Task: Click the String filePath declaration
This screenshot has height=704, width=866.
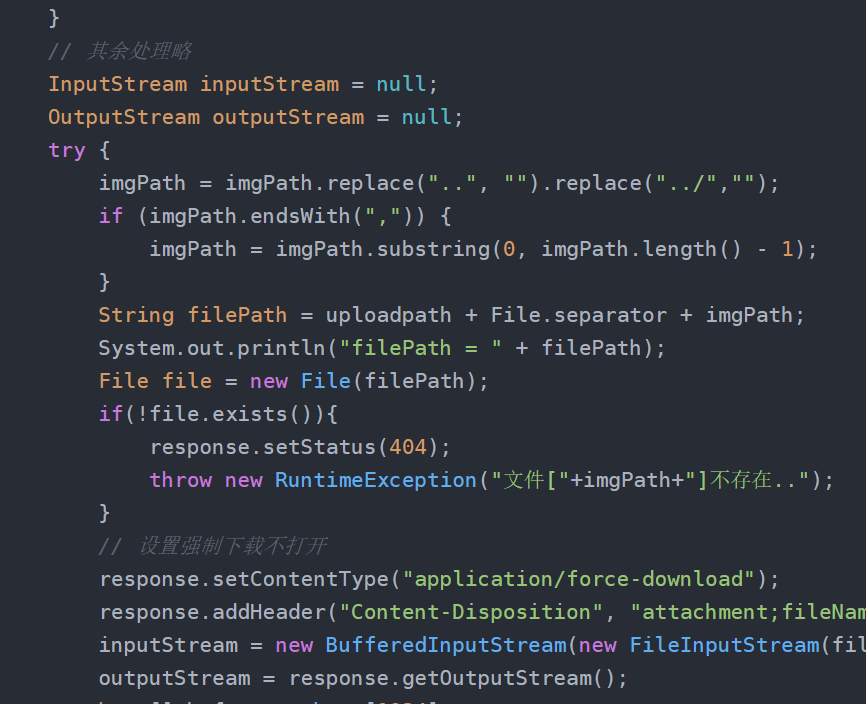Action: (x=193, y=315)
